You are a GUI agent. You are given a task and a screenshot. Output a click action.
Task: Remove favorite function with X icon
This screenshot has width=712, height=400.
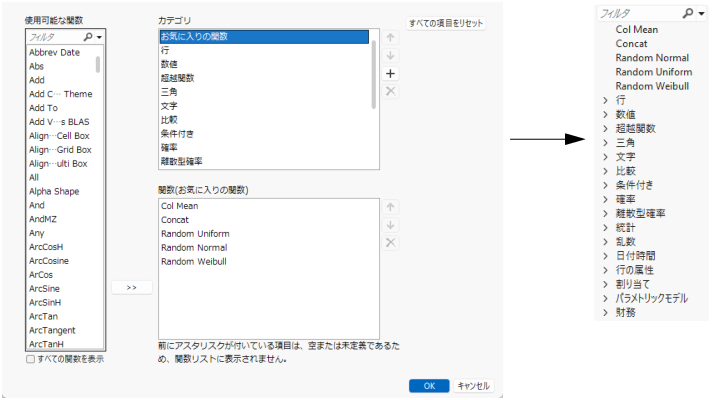(390, 242)
